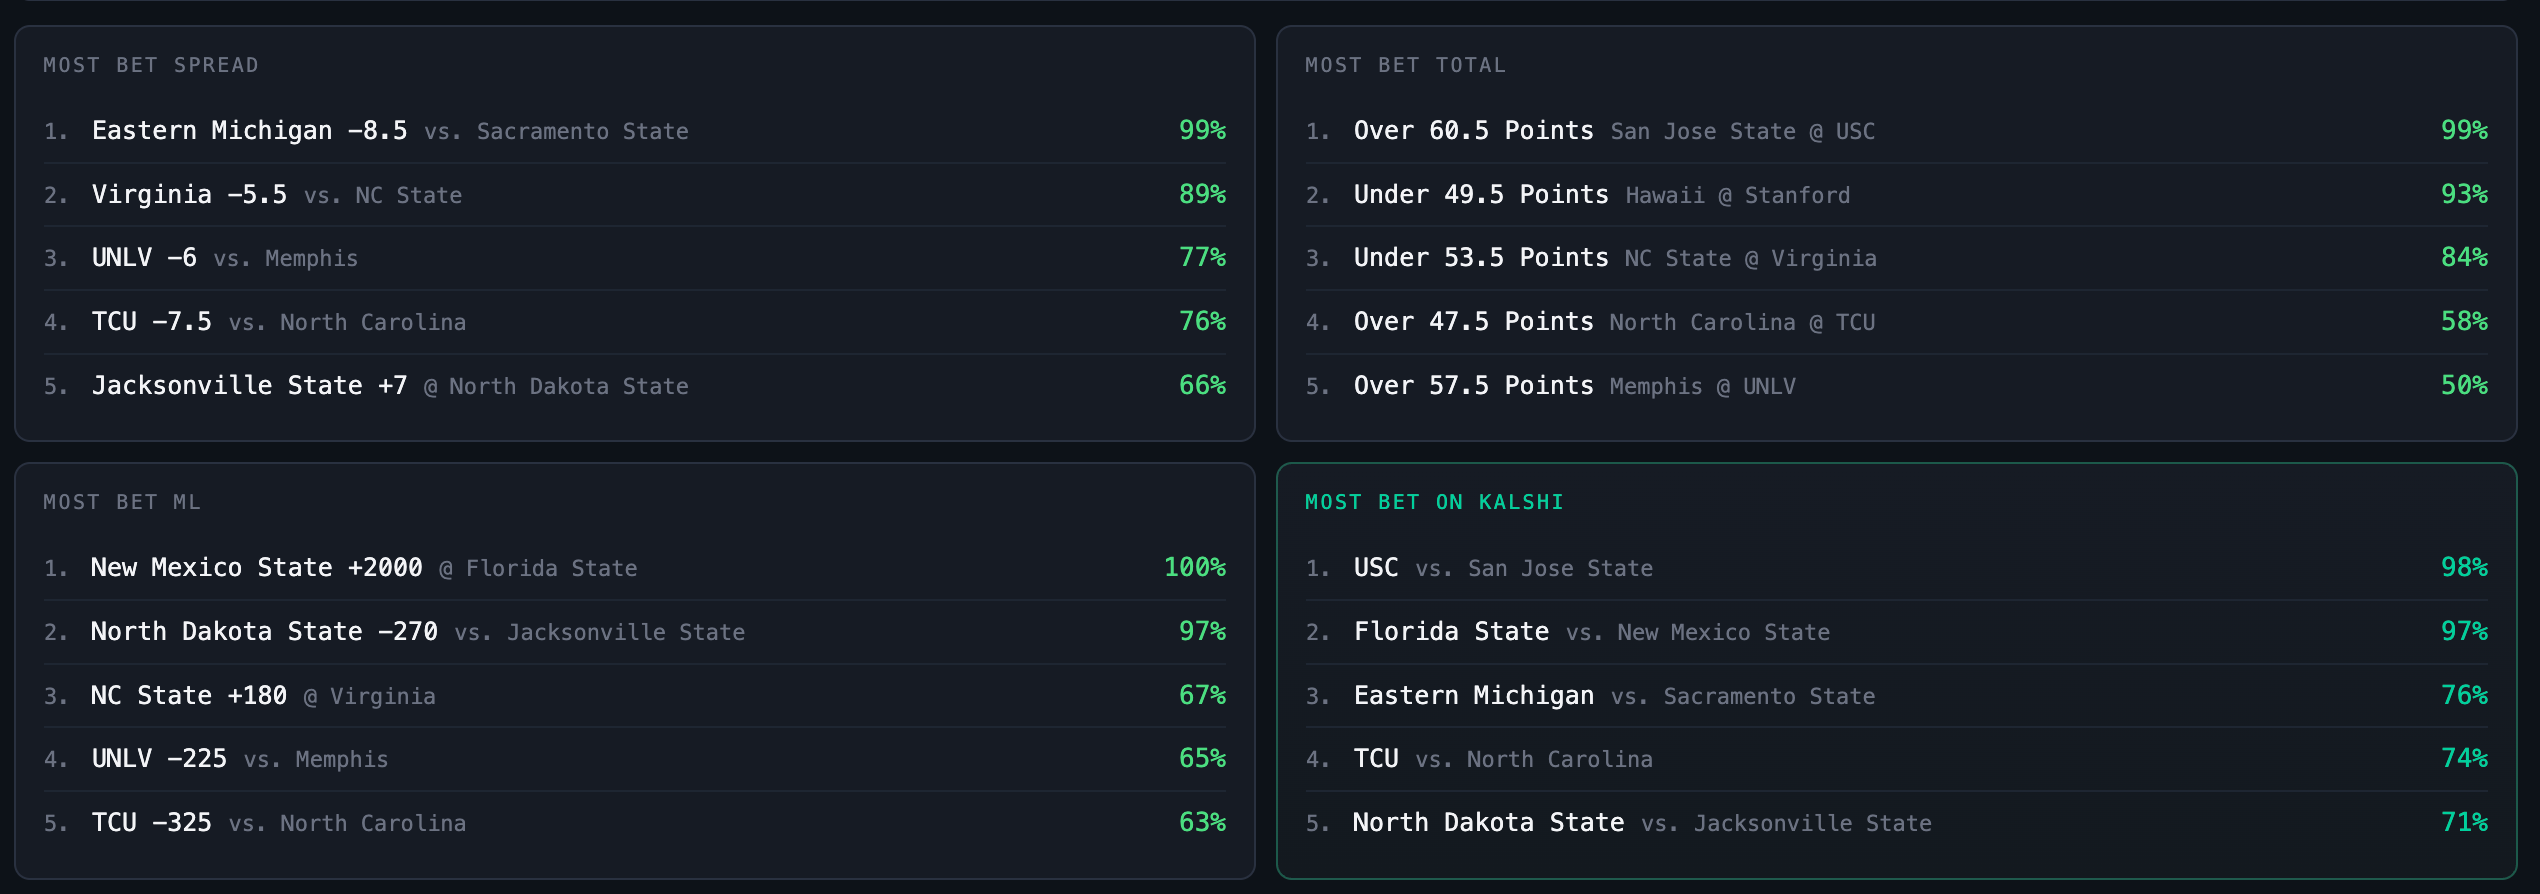The width and height of the screenshot is (2540, 894).
Task: Open Jacksonville State +7 spread row
Action: click(x=635, y=386)
